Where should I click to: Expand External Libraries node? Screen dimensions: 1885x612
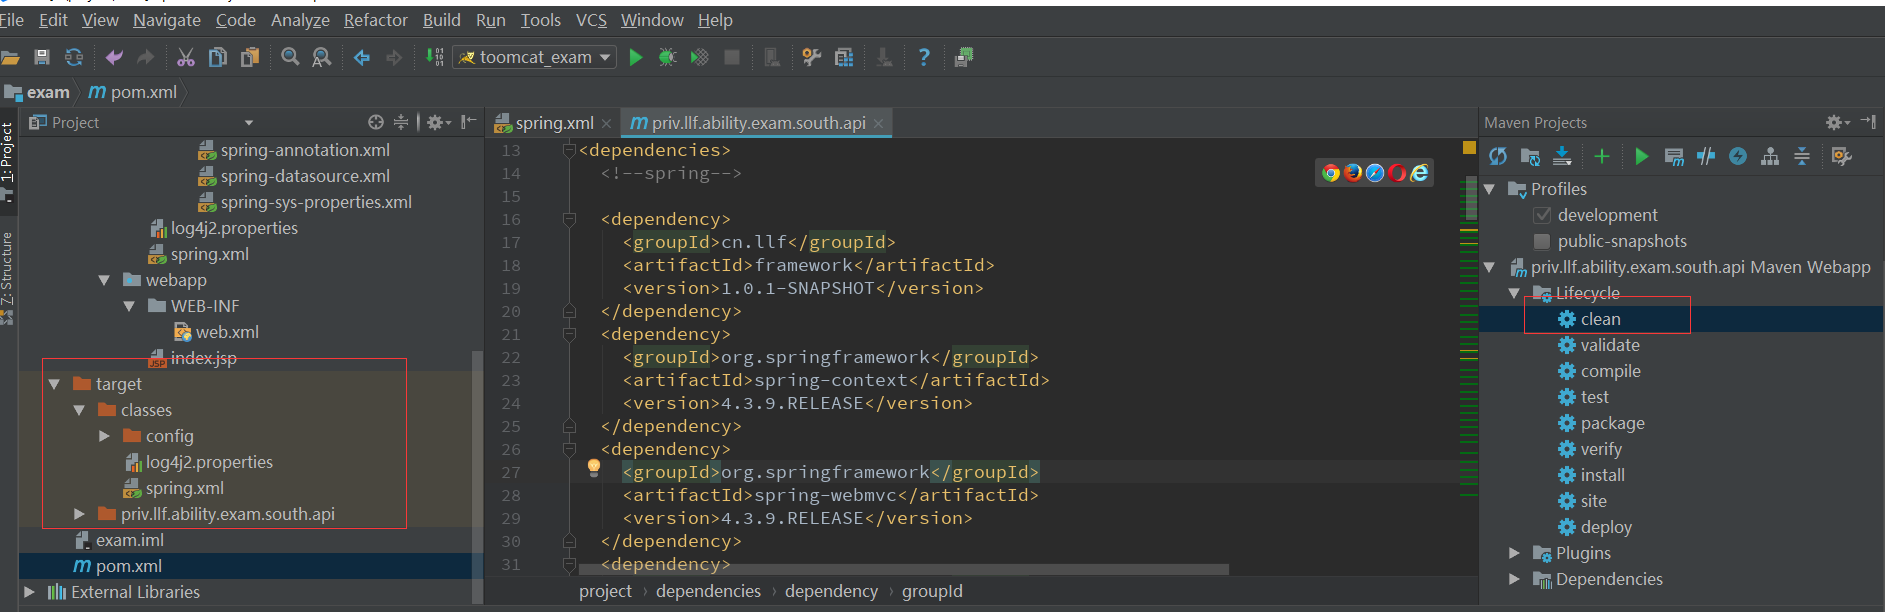point(29,592)
